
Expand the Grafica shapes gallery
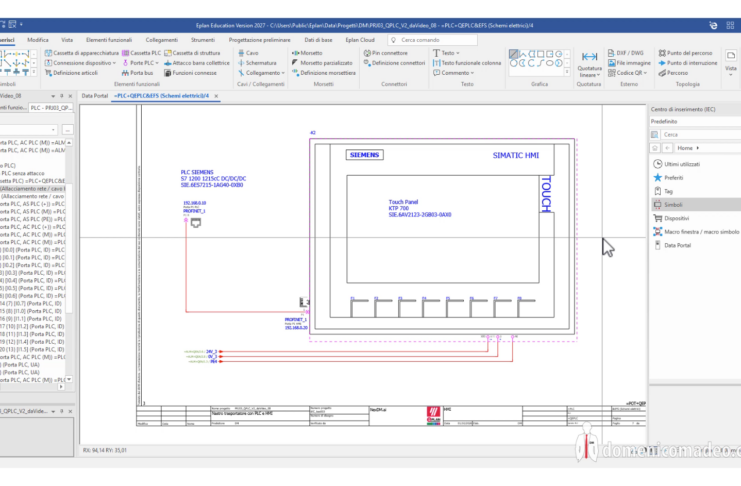point(567,72)
